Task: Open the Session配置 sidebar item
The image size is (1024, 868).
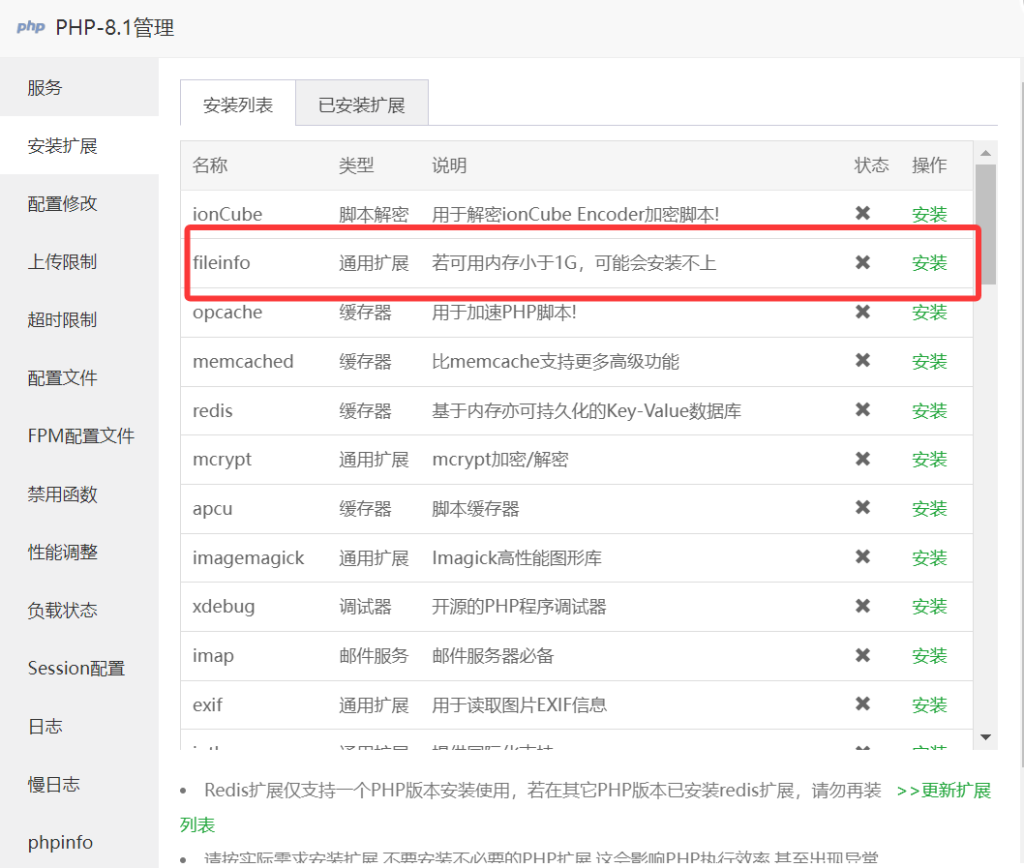Action: [x=76, y=668]
